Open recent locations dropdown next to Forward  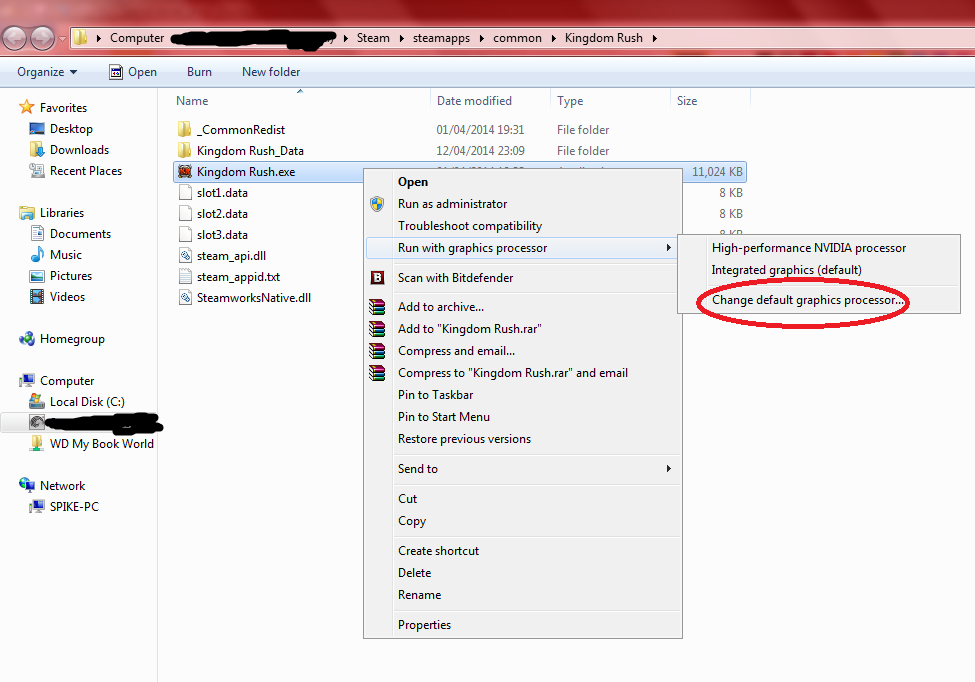[x=62, y=39]
